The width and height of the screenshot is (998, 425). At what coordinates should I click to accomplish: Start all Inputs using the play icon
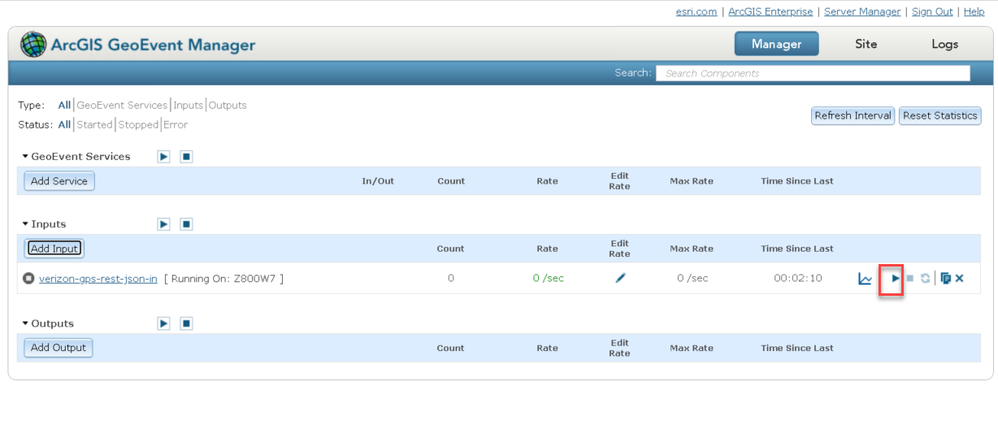point(164,224)
